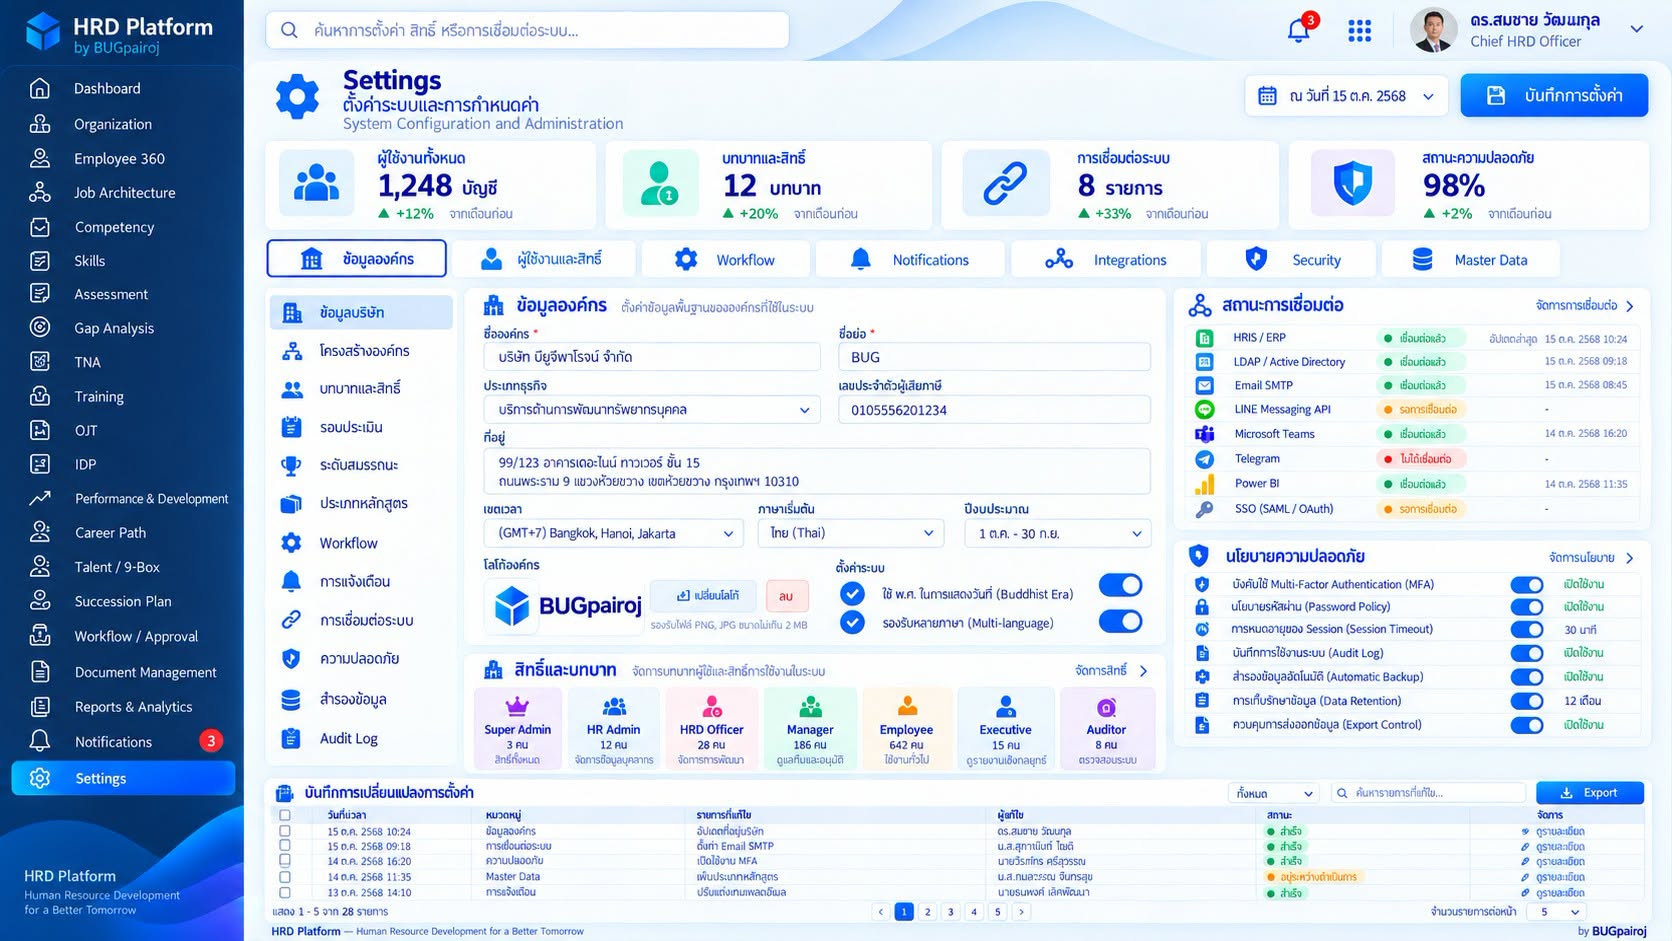
Task: Click the Auditor role icon
Action: coord(1106,708)
